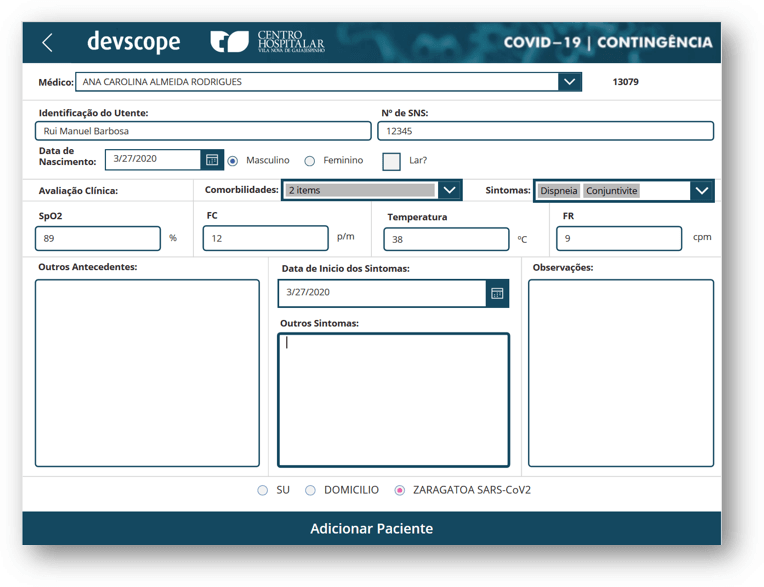Choose the DOMICILIO destination option
Image resolution: width=764 pixels, height=587 pixels.
click(311, 491)
